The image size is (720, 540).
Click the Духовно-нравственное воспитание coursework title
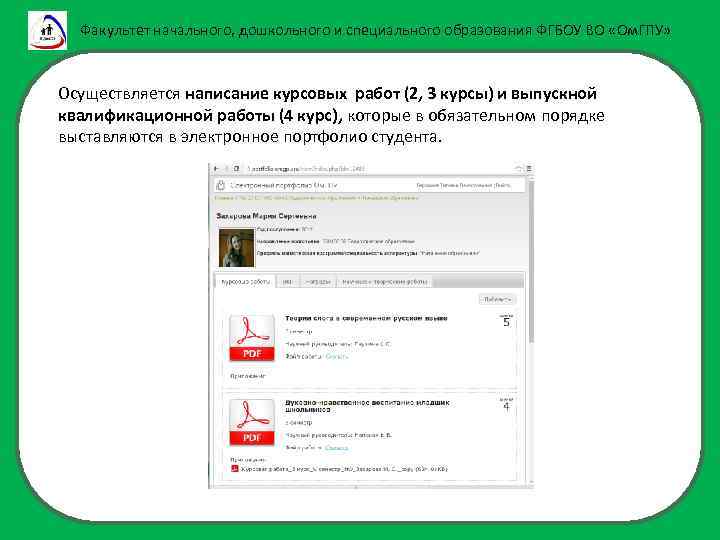point(367,405)
